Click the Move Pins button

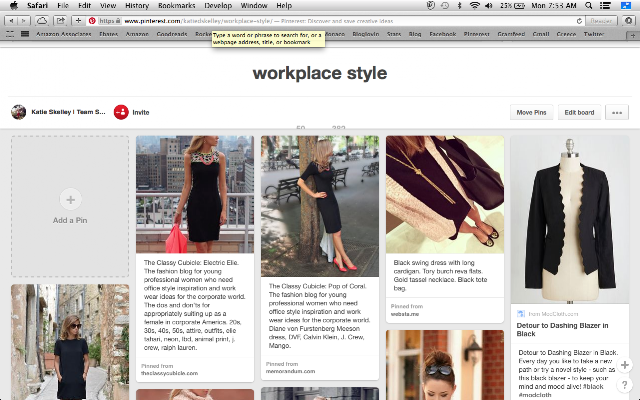531,112
